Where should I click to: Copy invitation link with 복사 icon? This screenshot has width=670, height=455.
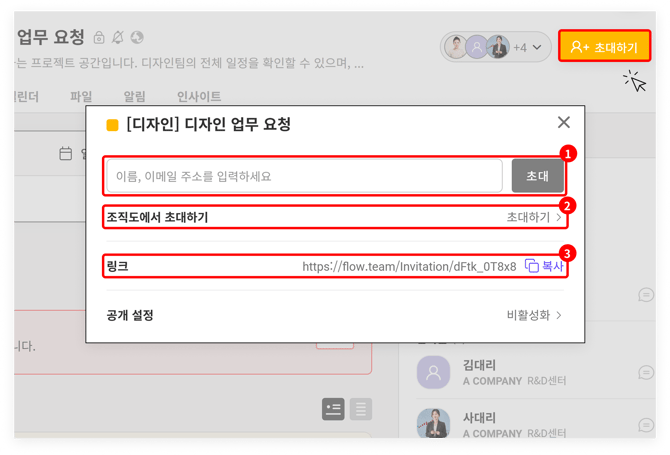tap(533, 266)
